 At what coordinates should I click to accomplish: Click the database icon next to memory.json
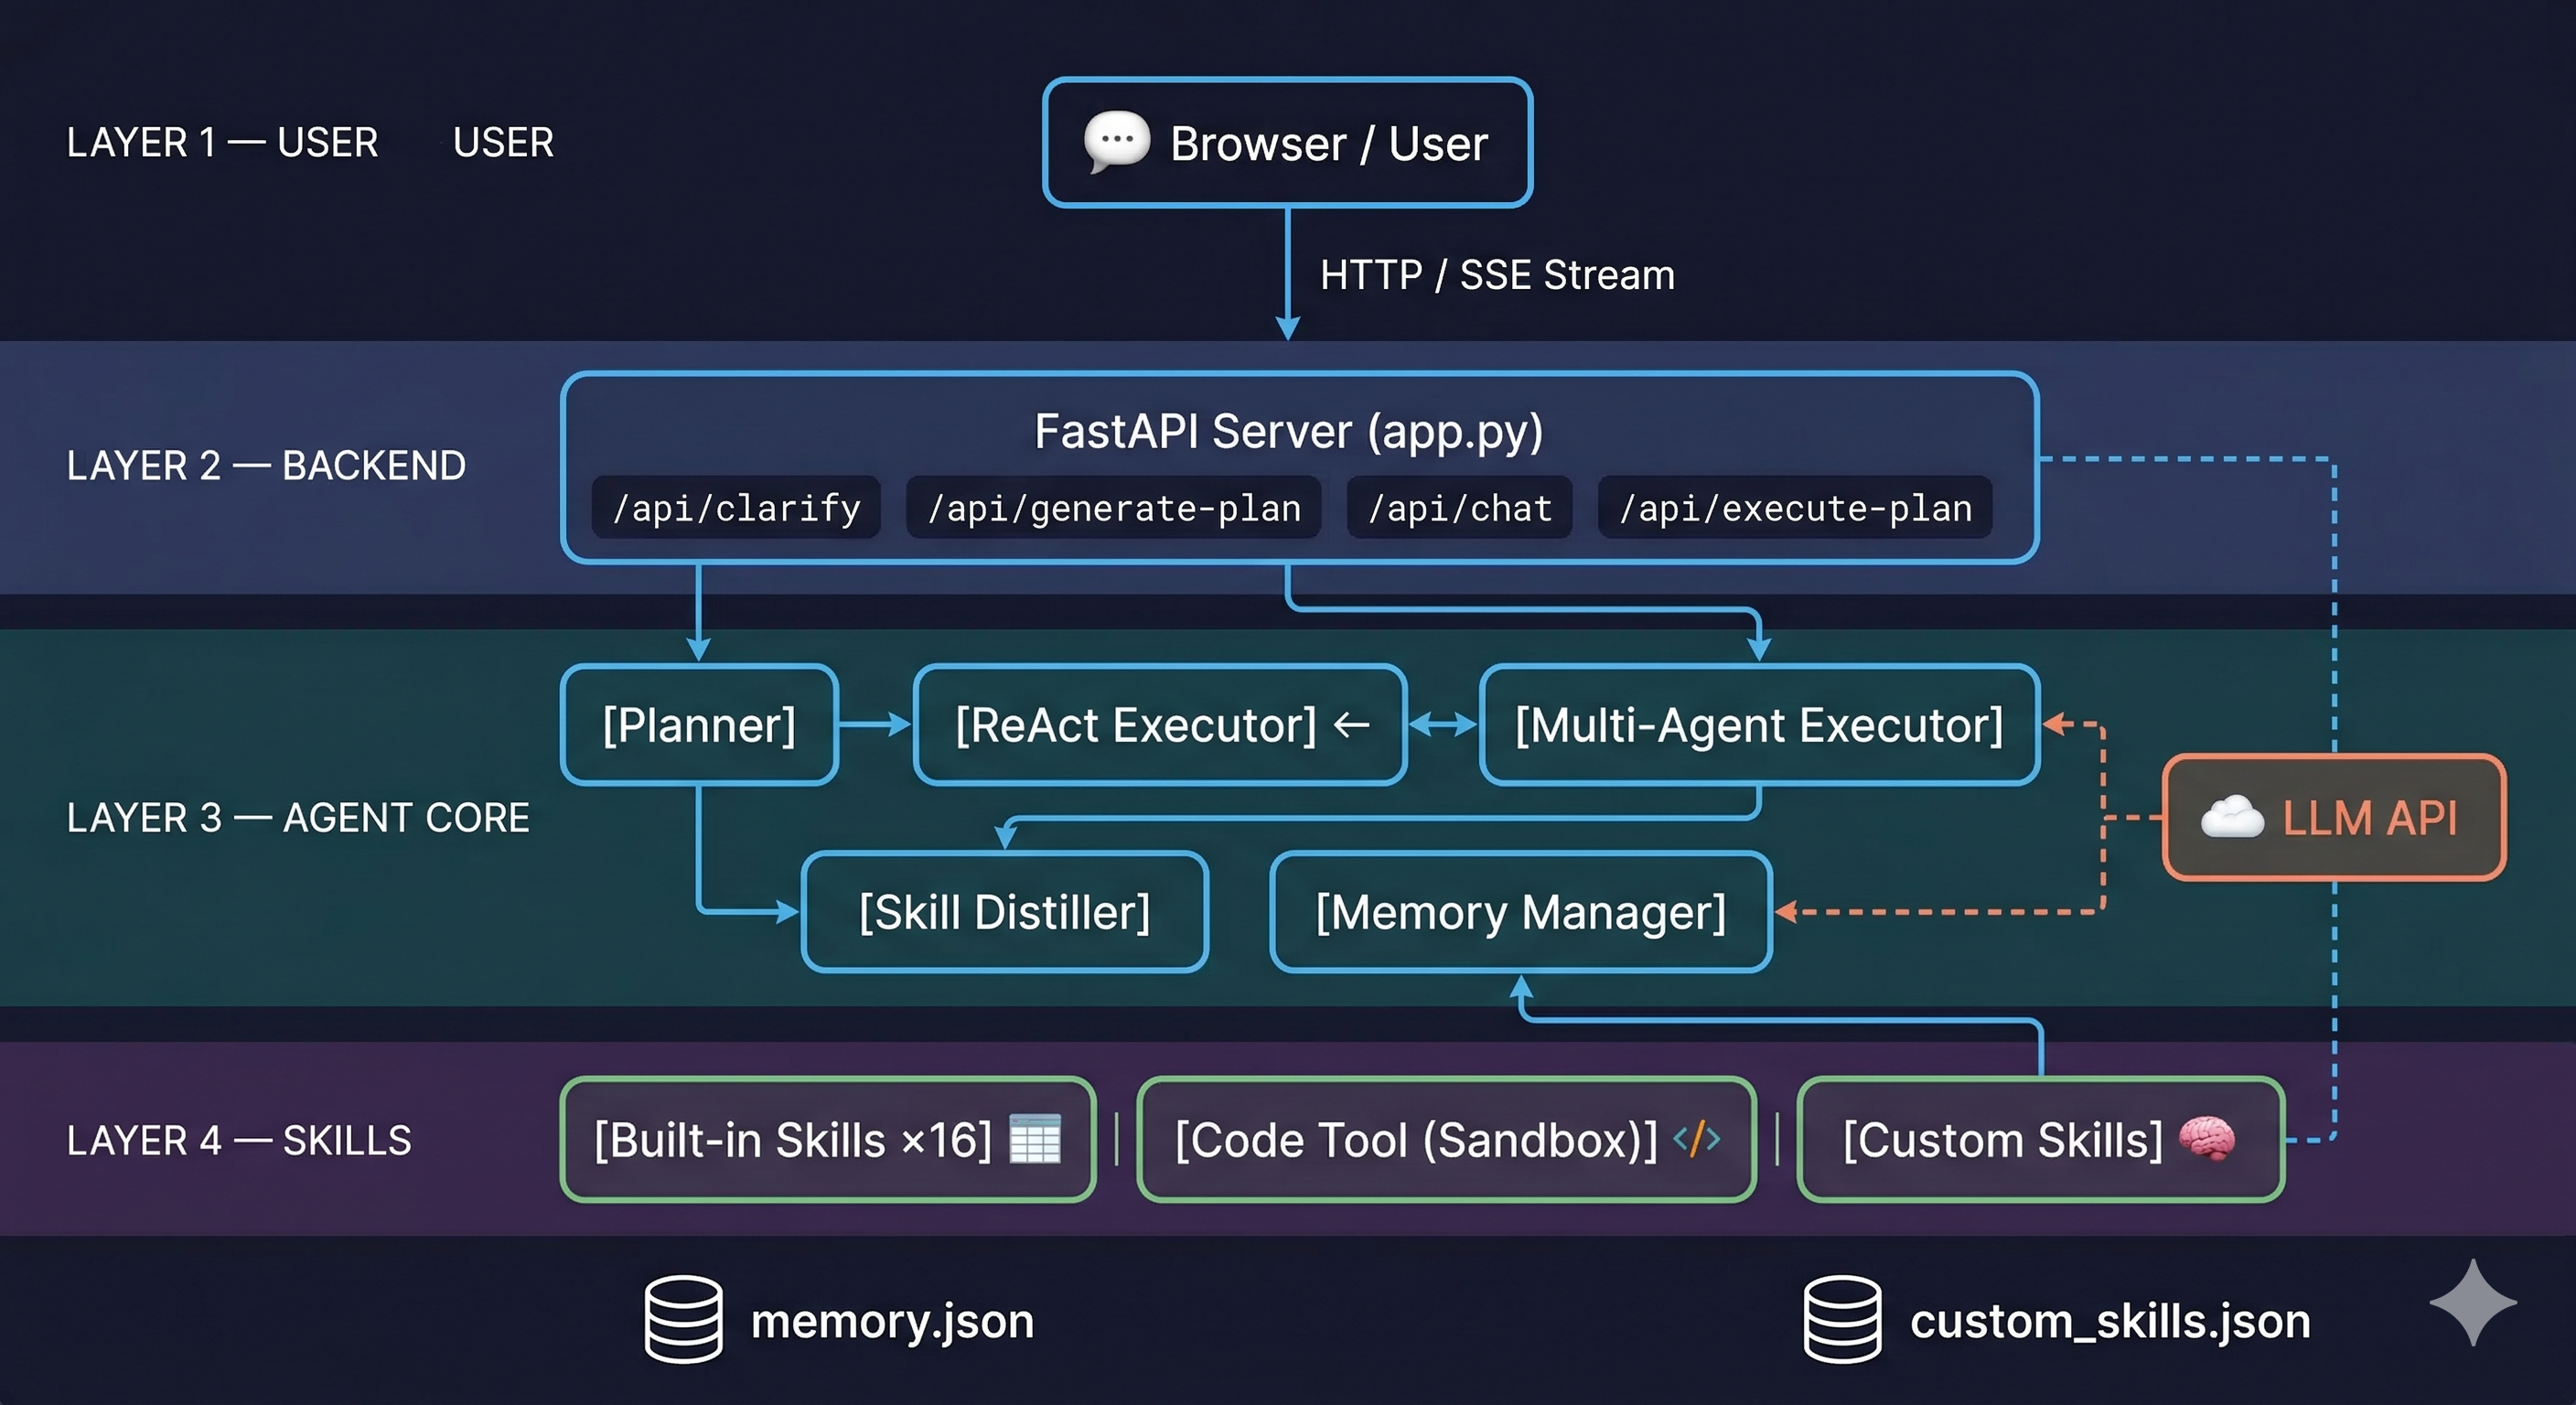684,1320
